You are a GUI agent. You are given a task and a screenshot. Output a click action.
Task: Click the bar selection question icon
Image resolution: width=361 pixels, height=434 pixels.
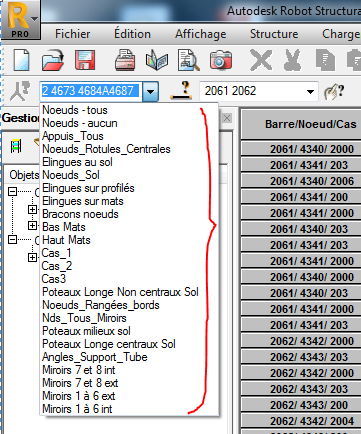point(182,90)
